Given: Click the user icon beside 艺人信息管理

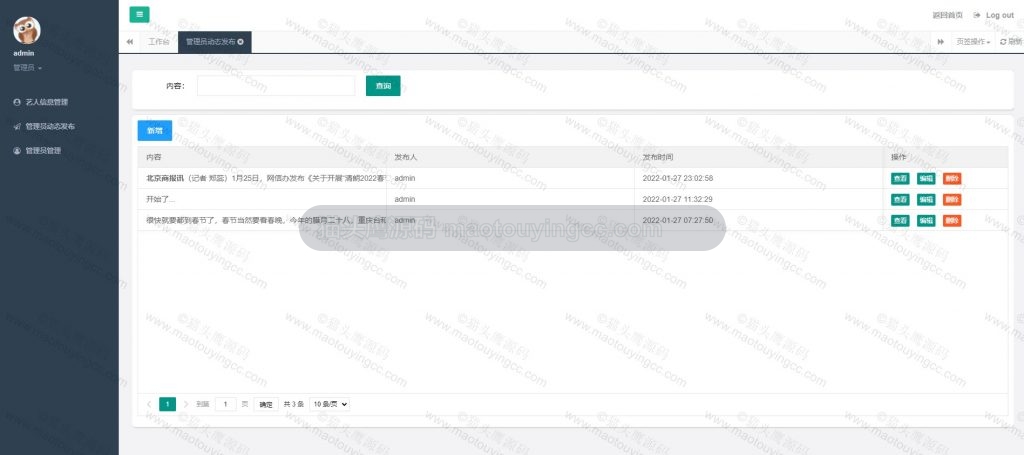Looking at the screenshot, I should click(x=17, y=102).
